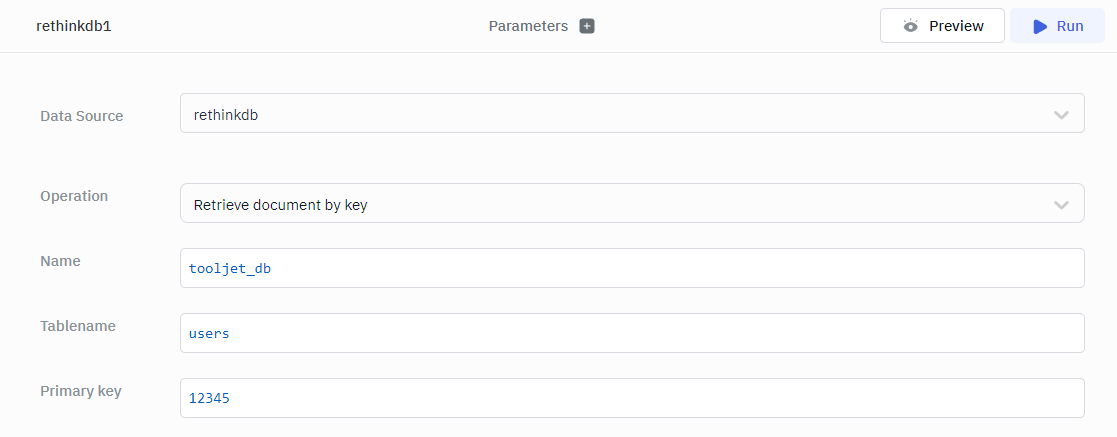1117x437 pixels.
Task: Run the rethinkdb1 query
Action: coord(1057,26)
